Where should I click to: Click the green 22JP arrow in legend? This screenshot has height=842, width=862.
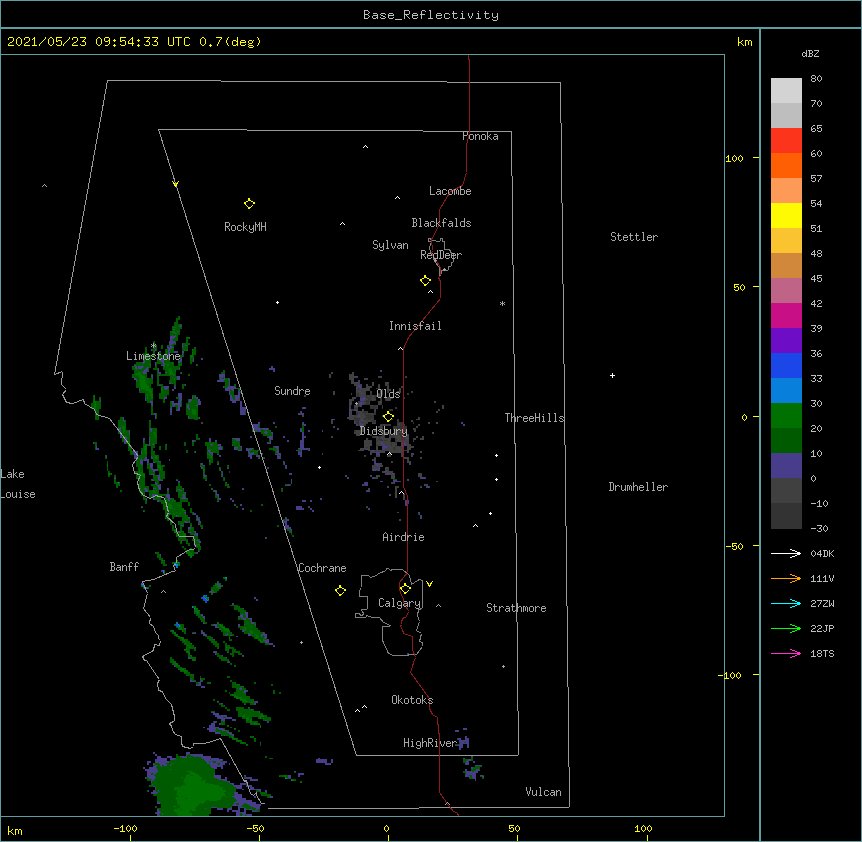pos(786,628)
